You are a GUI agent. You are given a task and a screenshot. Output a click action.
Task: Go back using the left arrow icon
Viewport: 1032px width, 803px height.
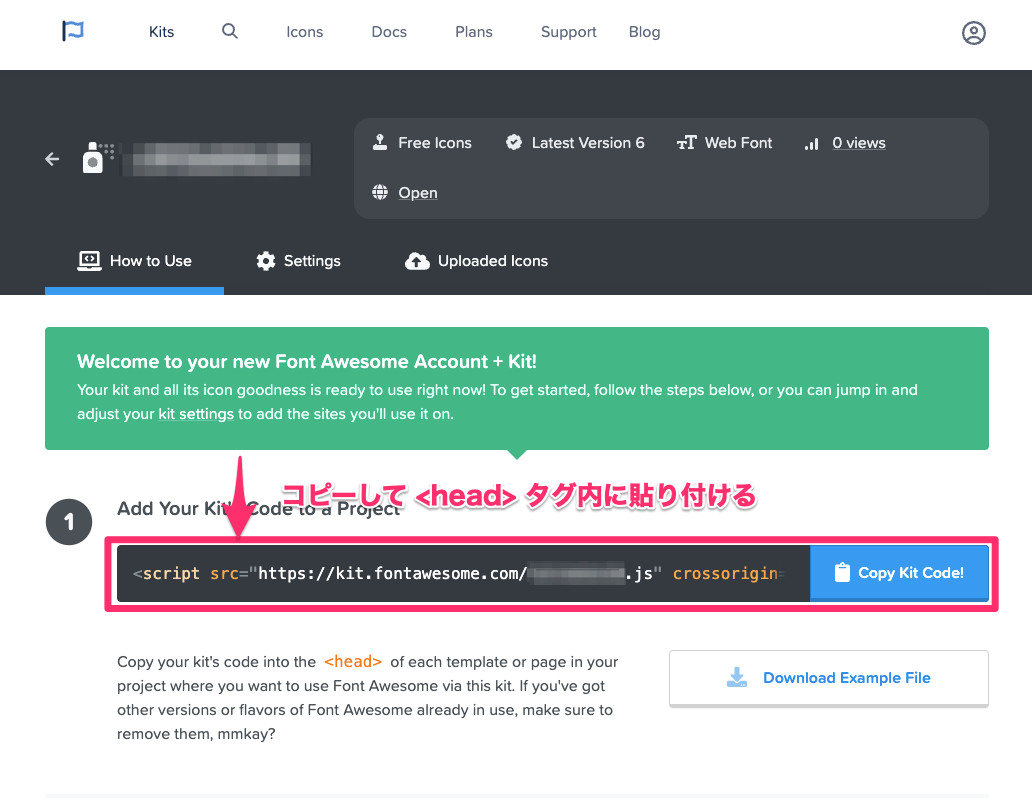pos(52,159)
